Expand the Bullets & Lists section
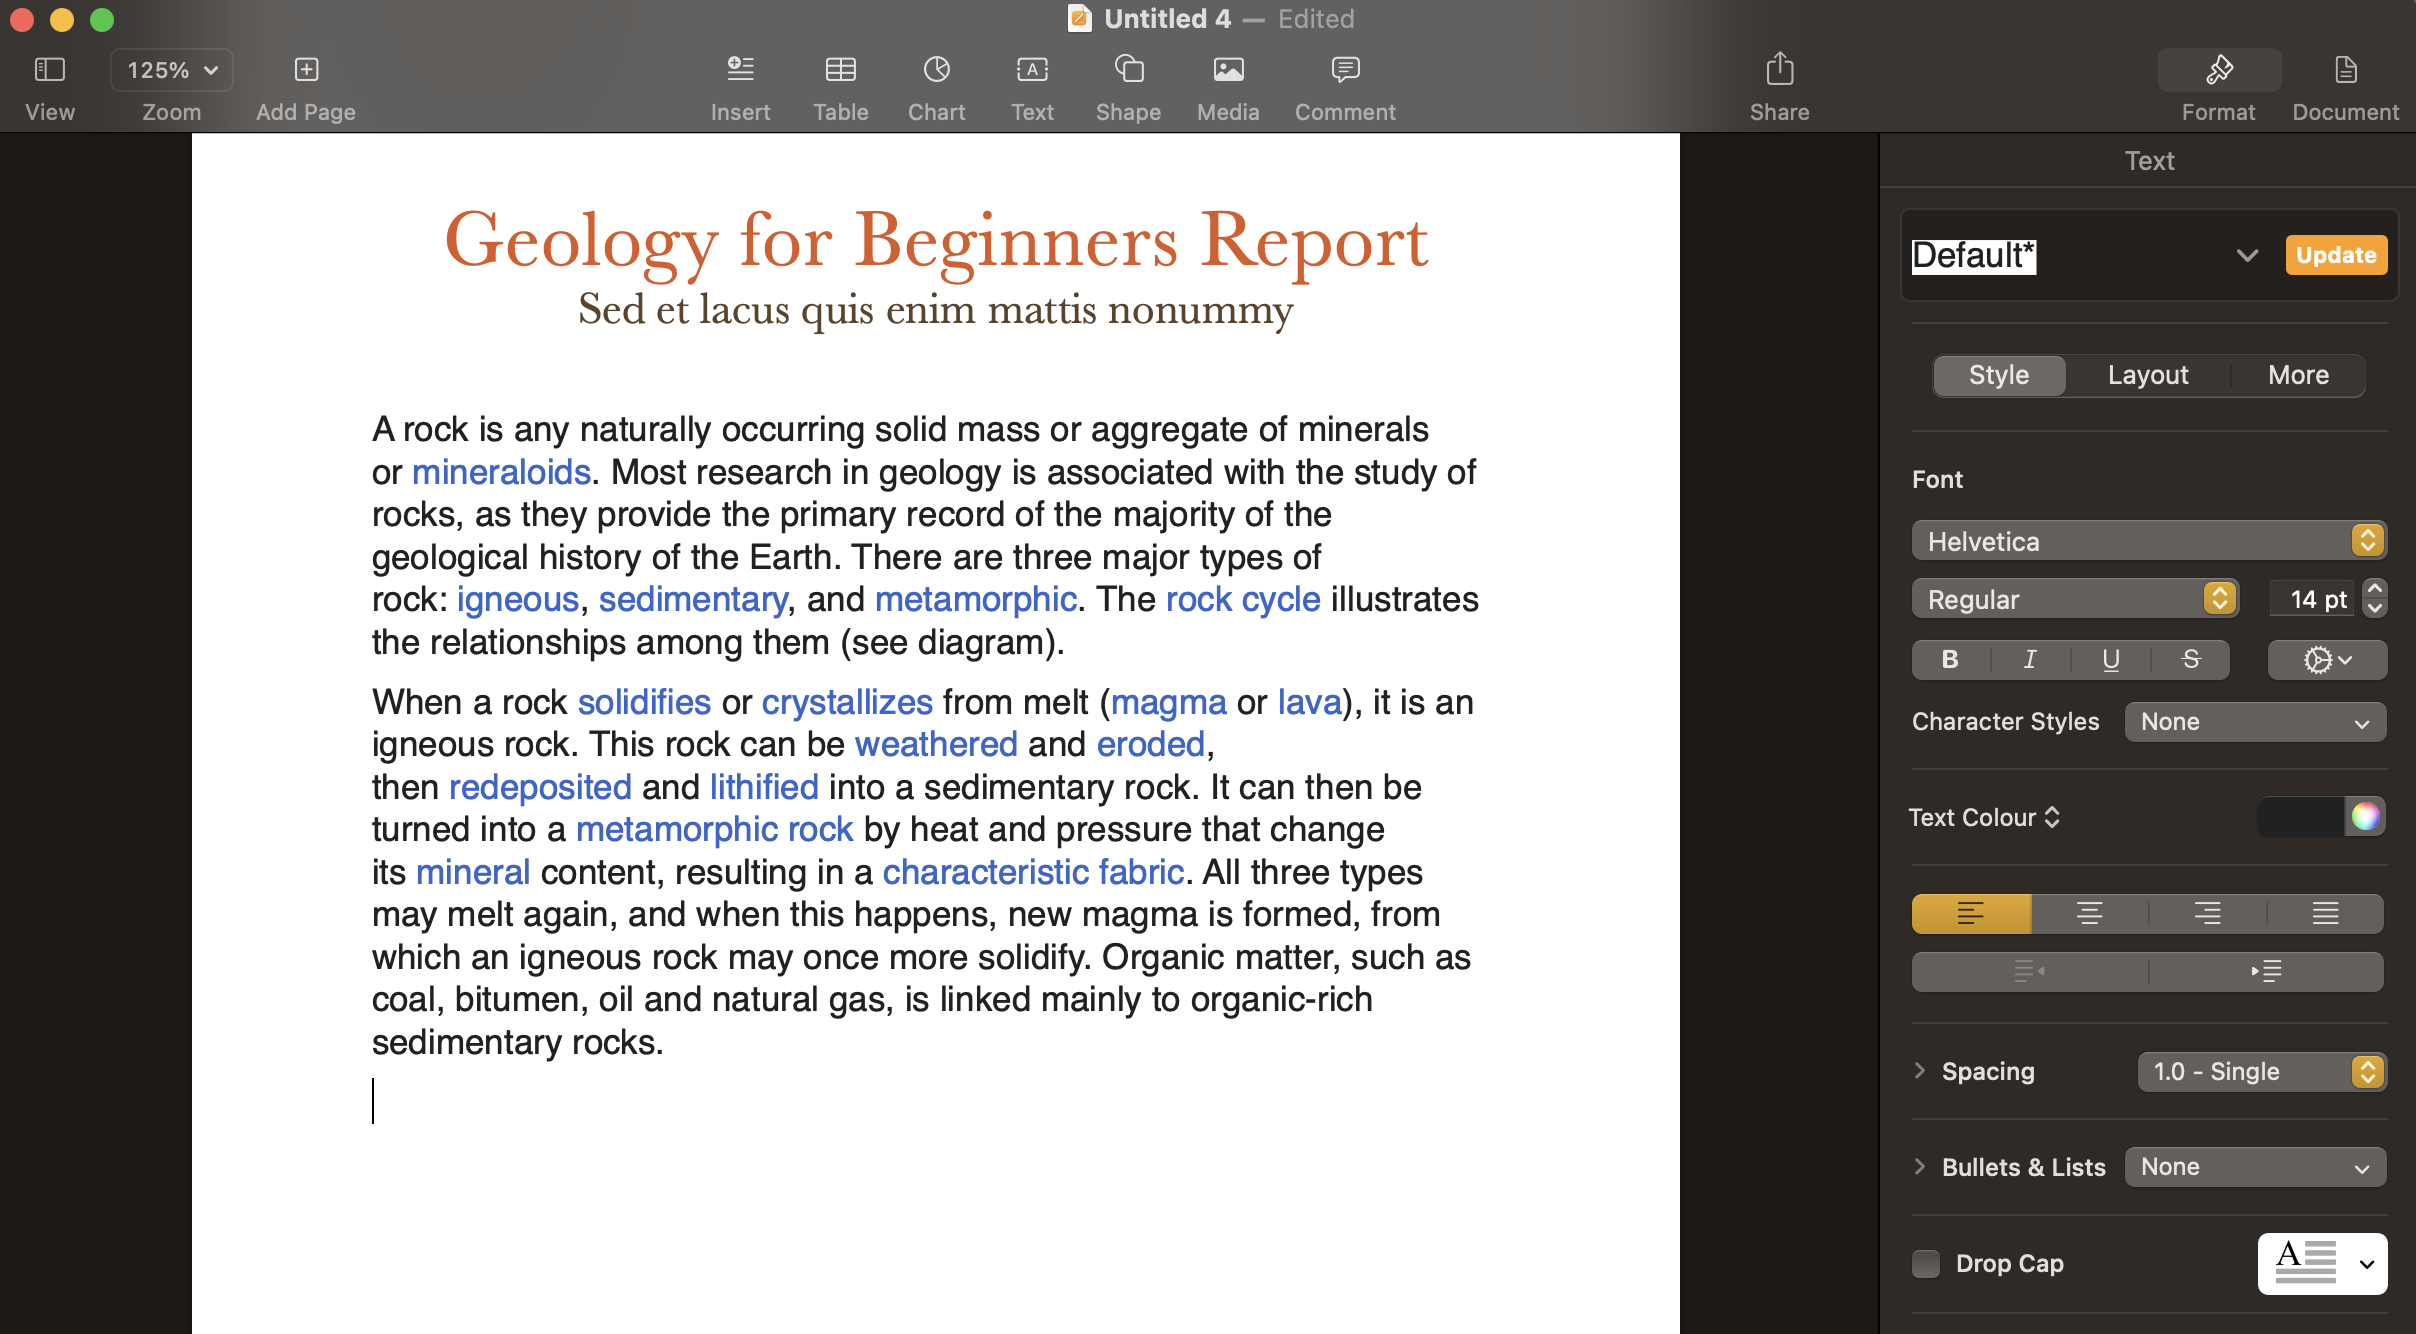 (x=1919, y=1166)
